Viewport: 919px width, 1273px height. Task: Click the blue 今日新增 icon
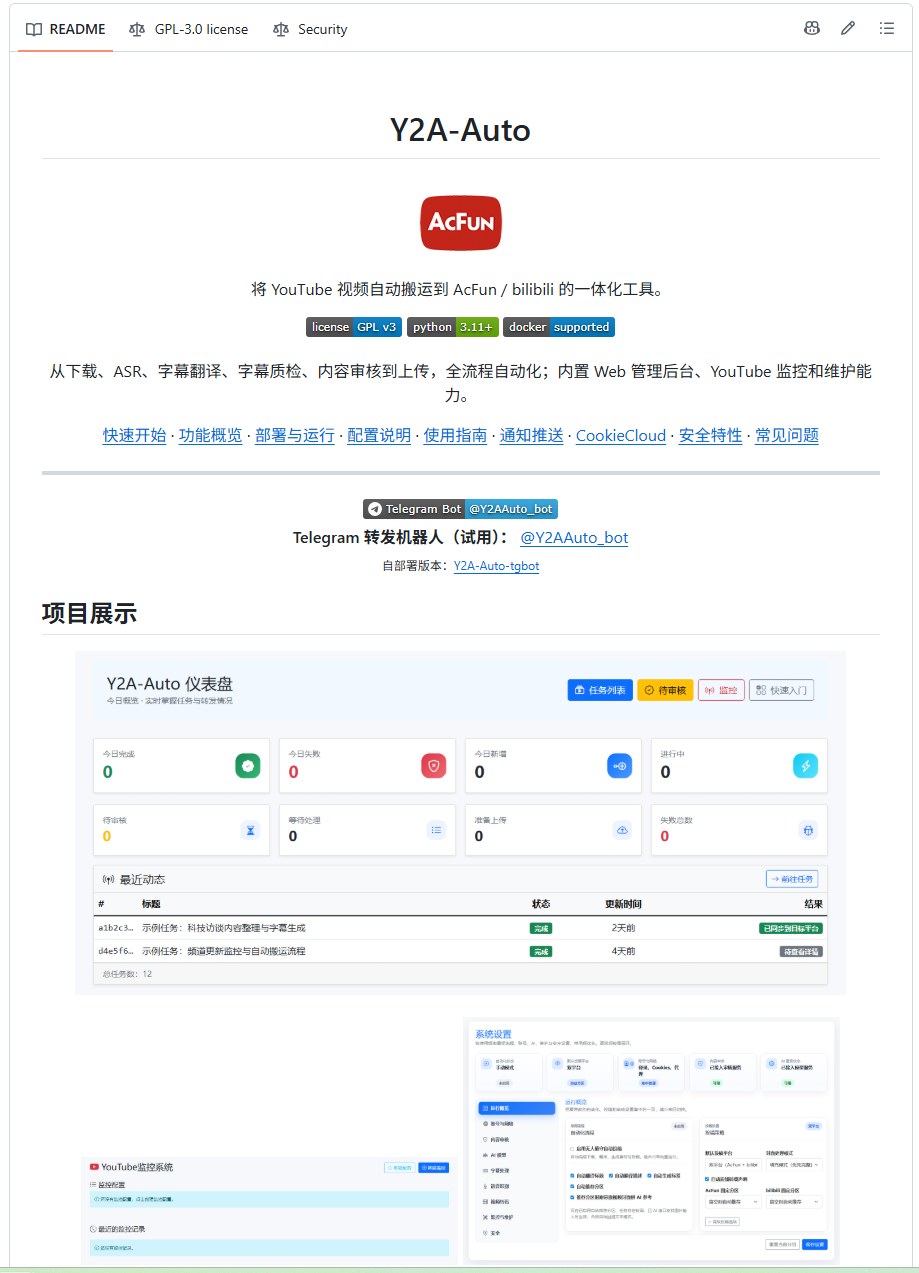pyautogui.click(x=619, y=766)
